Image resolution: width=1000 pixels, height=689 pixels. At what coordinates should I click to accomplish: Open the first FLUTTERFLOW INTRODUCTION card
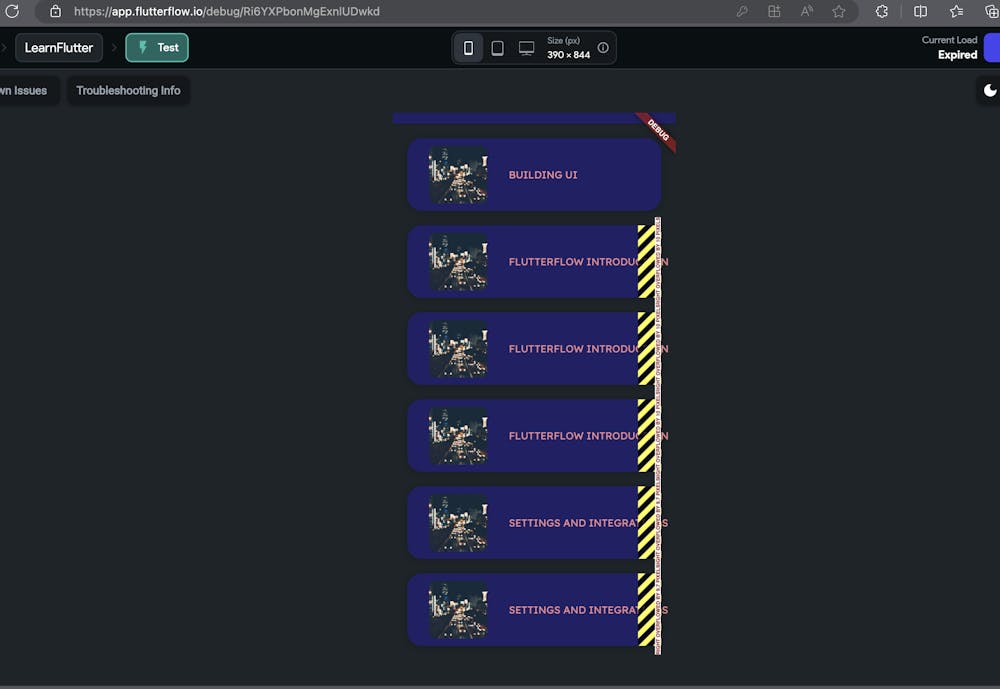[x=534, y=262]
